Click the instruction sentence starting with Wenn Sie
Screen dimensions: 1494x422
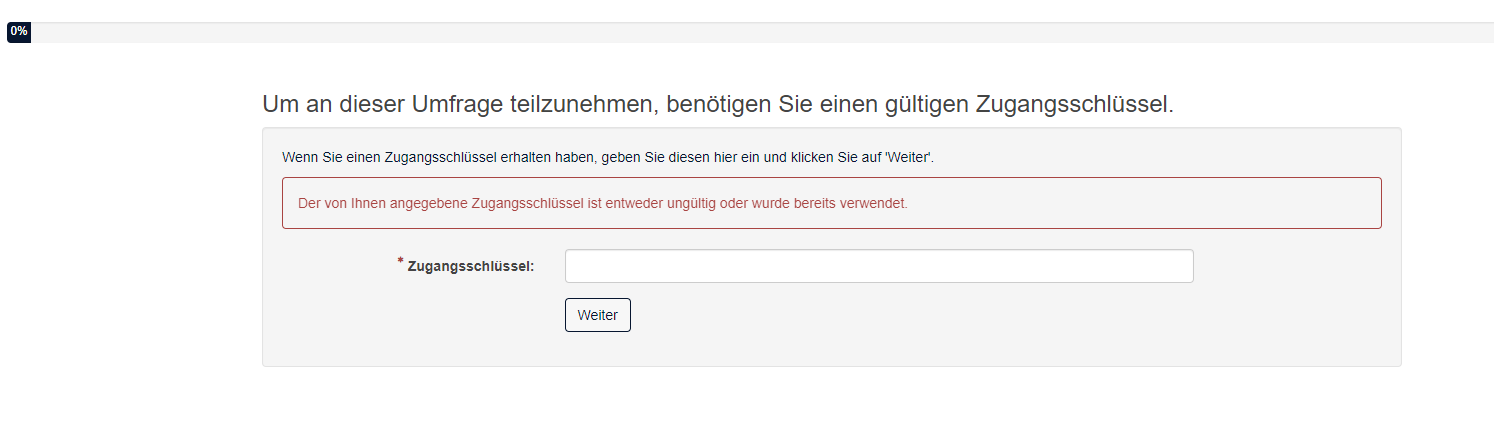pos(608,158)
